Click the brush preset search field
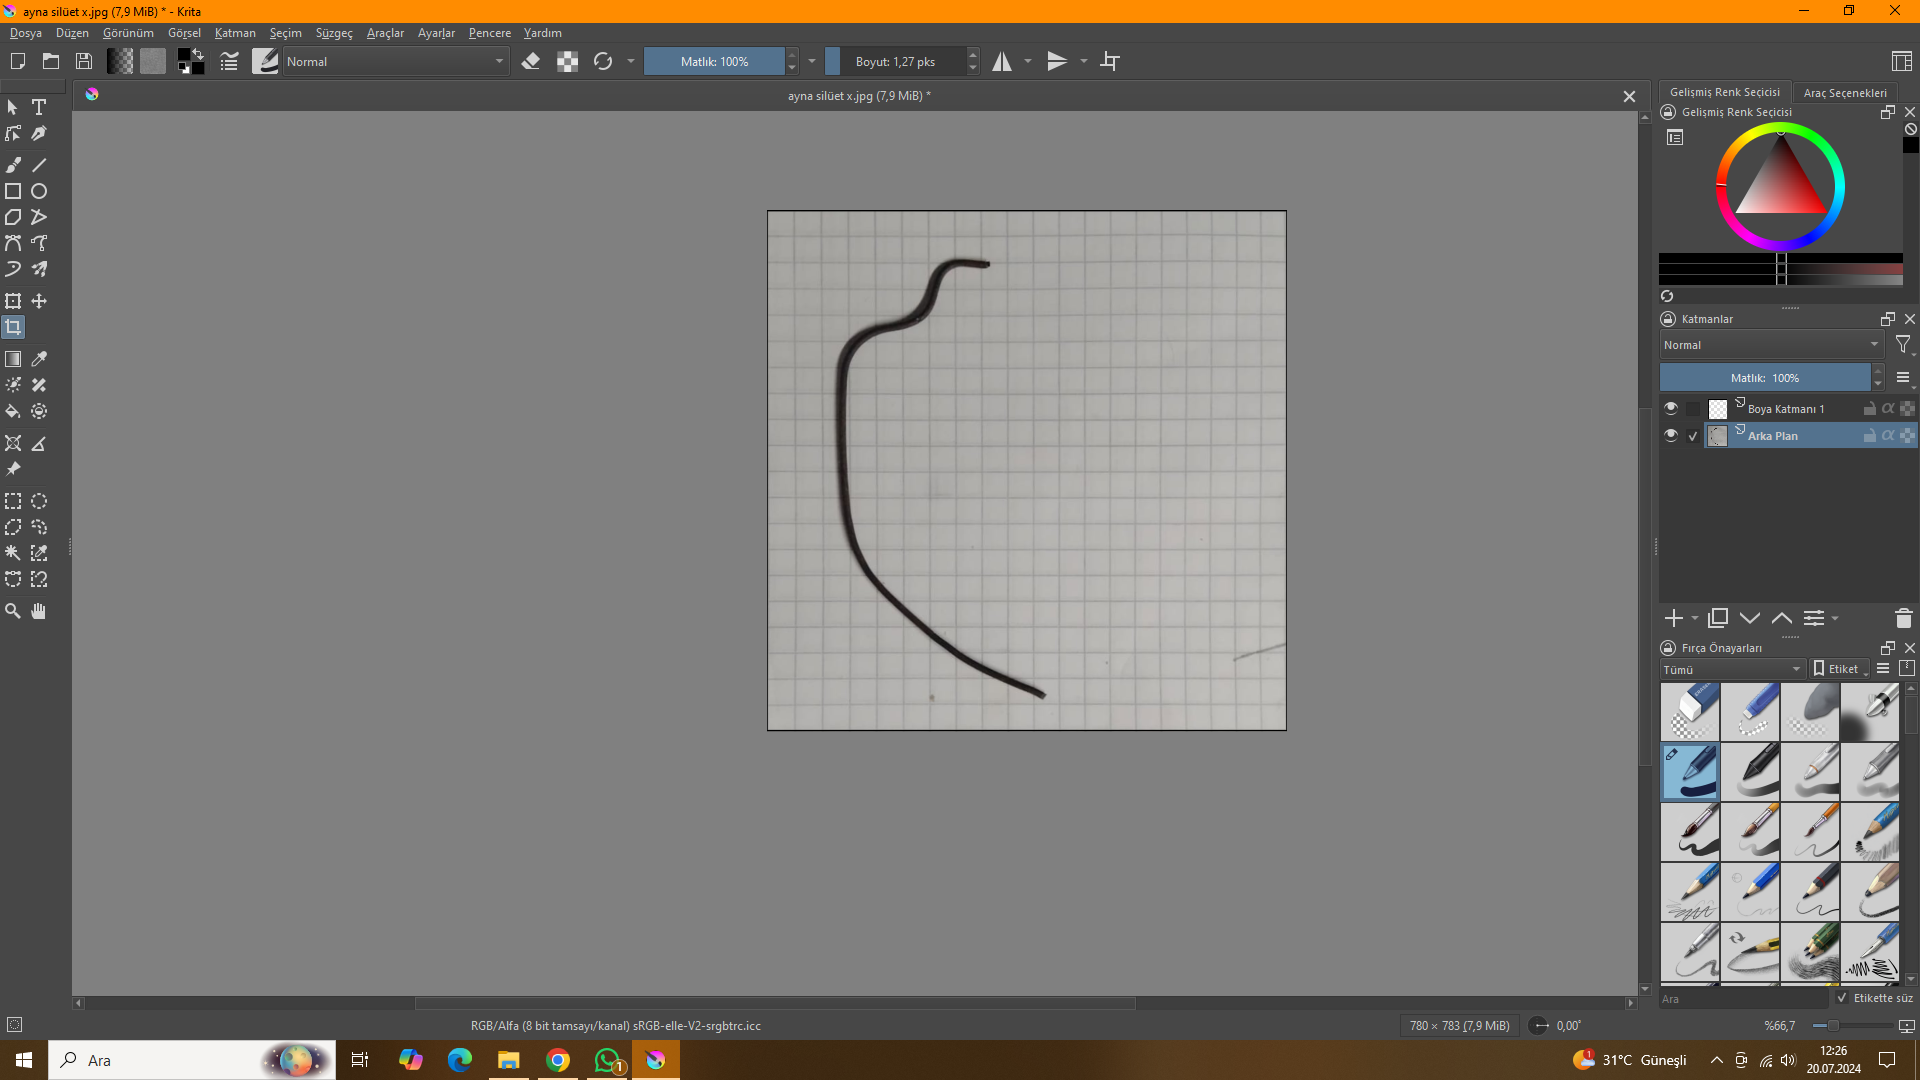The image size is (1920, 1080). (1742, 998)
